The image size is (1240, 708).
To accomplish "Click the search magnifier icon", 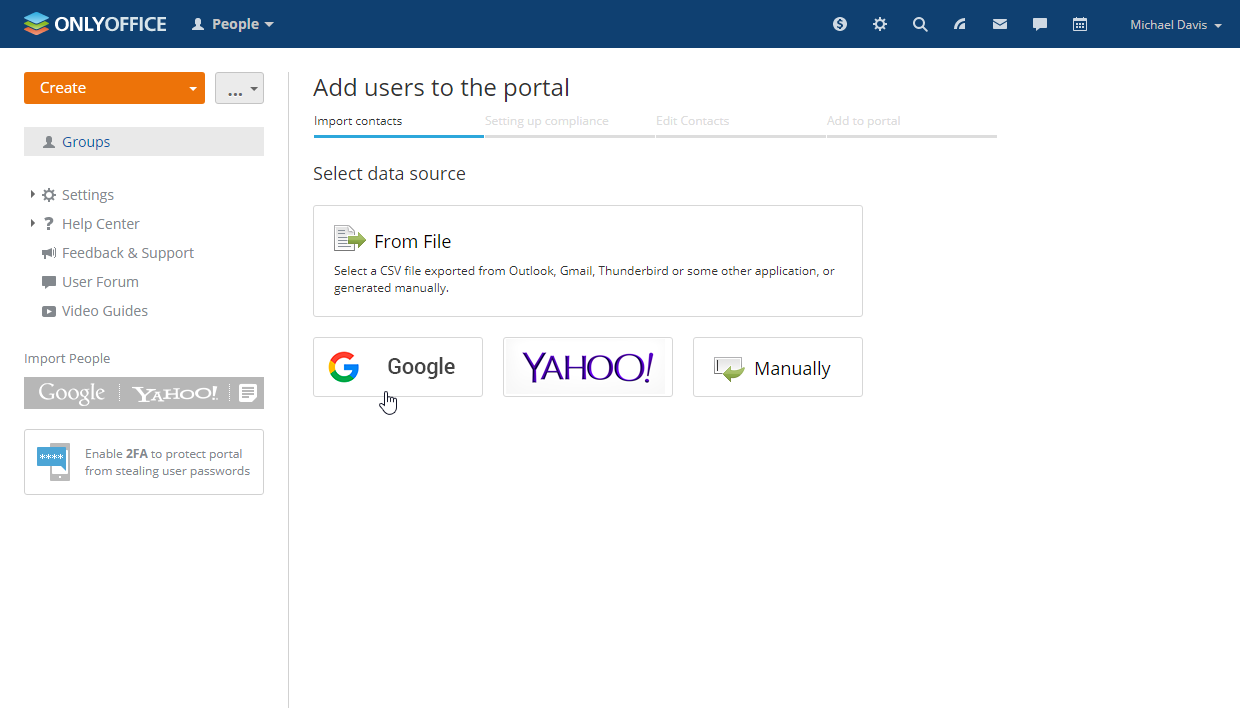I will 920,24.
